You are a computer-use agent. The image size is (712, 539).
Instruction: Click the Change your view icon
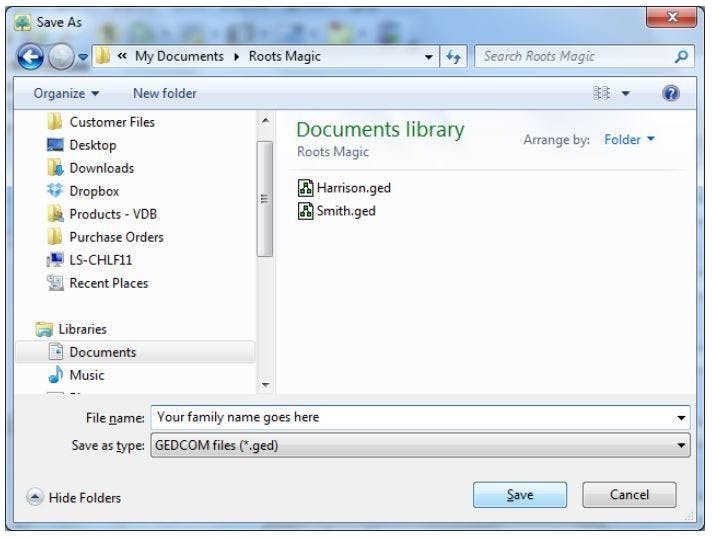pyautogui.click(x=601, y=93)
